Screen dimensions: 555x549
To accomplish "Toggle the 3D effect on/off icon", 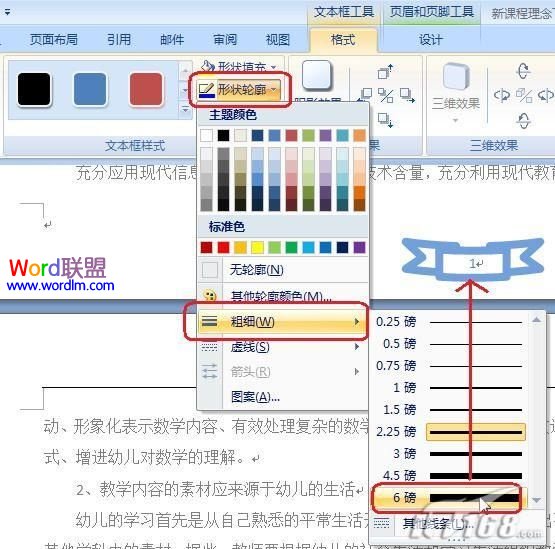I will point(524,96).
